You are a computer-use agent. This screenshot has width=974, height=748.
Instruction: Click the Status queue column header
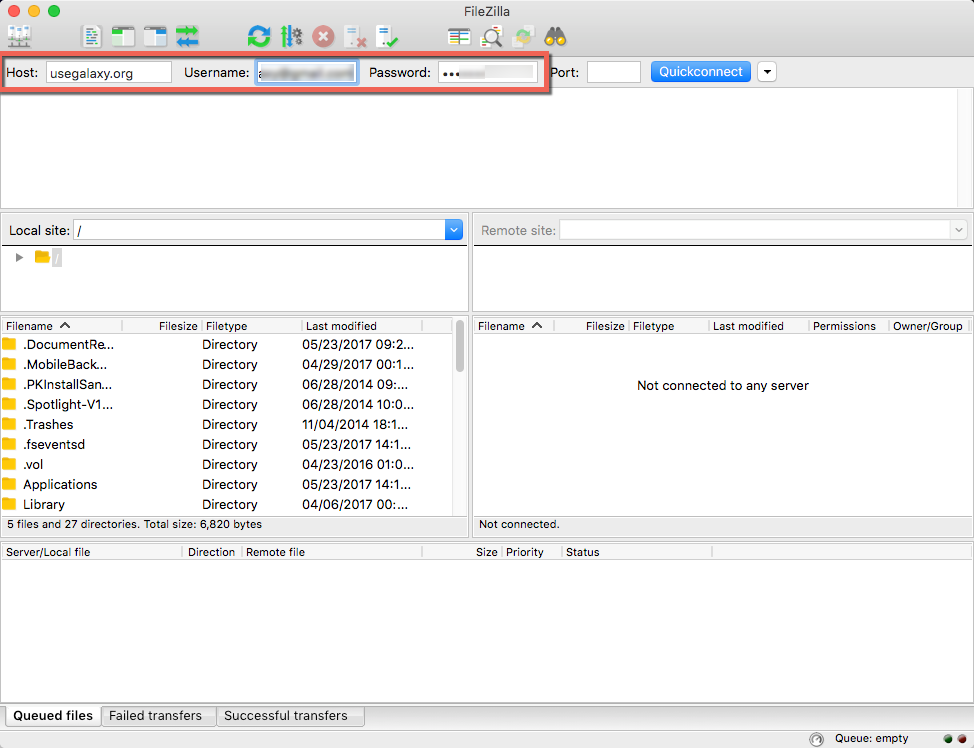coord(637,552)
